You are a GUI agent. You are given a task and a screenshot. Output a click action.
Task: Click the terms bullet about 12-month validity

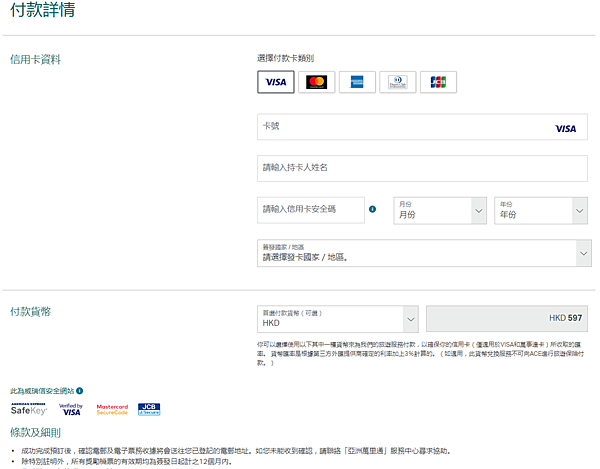(x=126, y=461)
